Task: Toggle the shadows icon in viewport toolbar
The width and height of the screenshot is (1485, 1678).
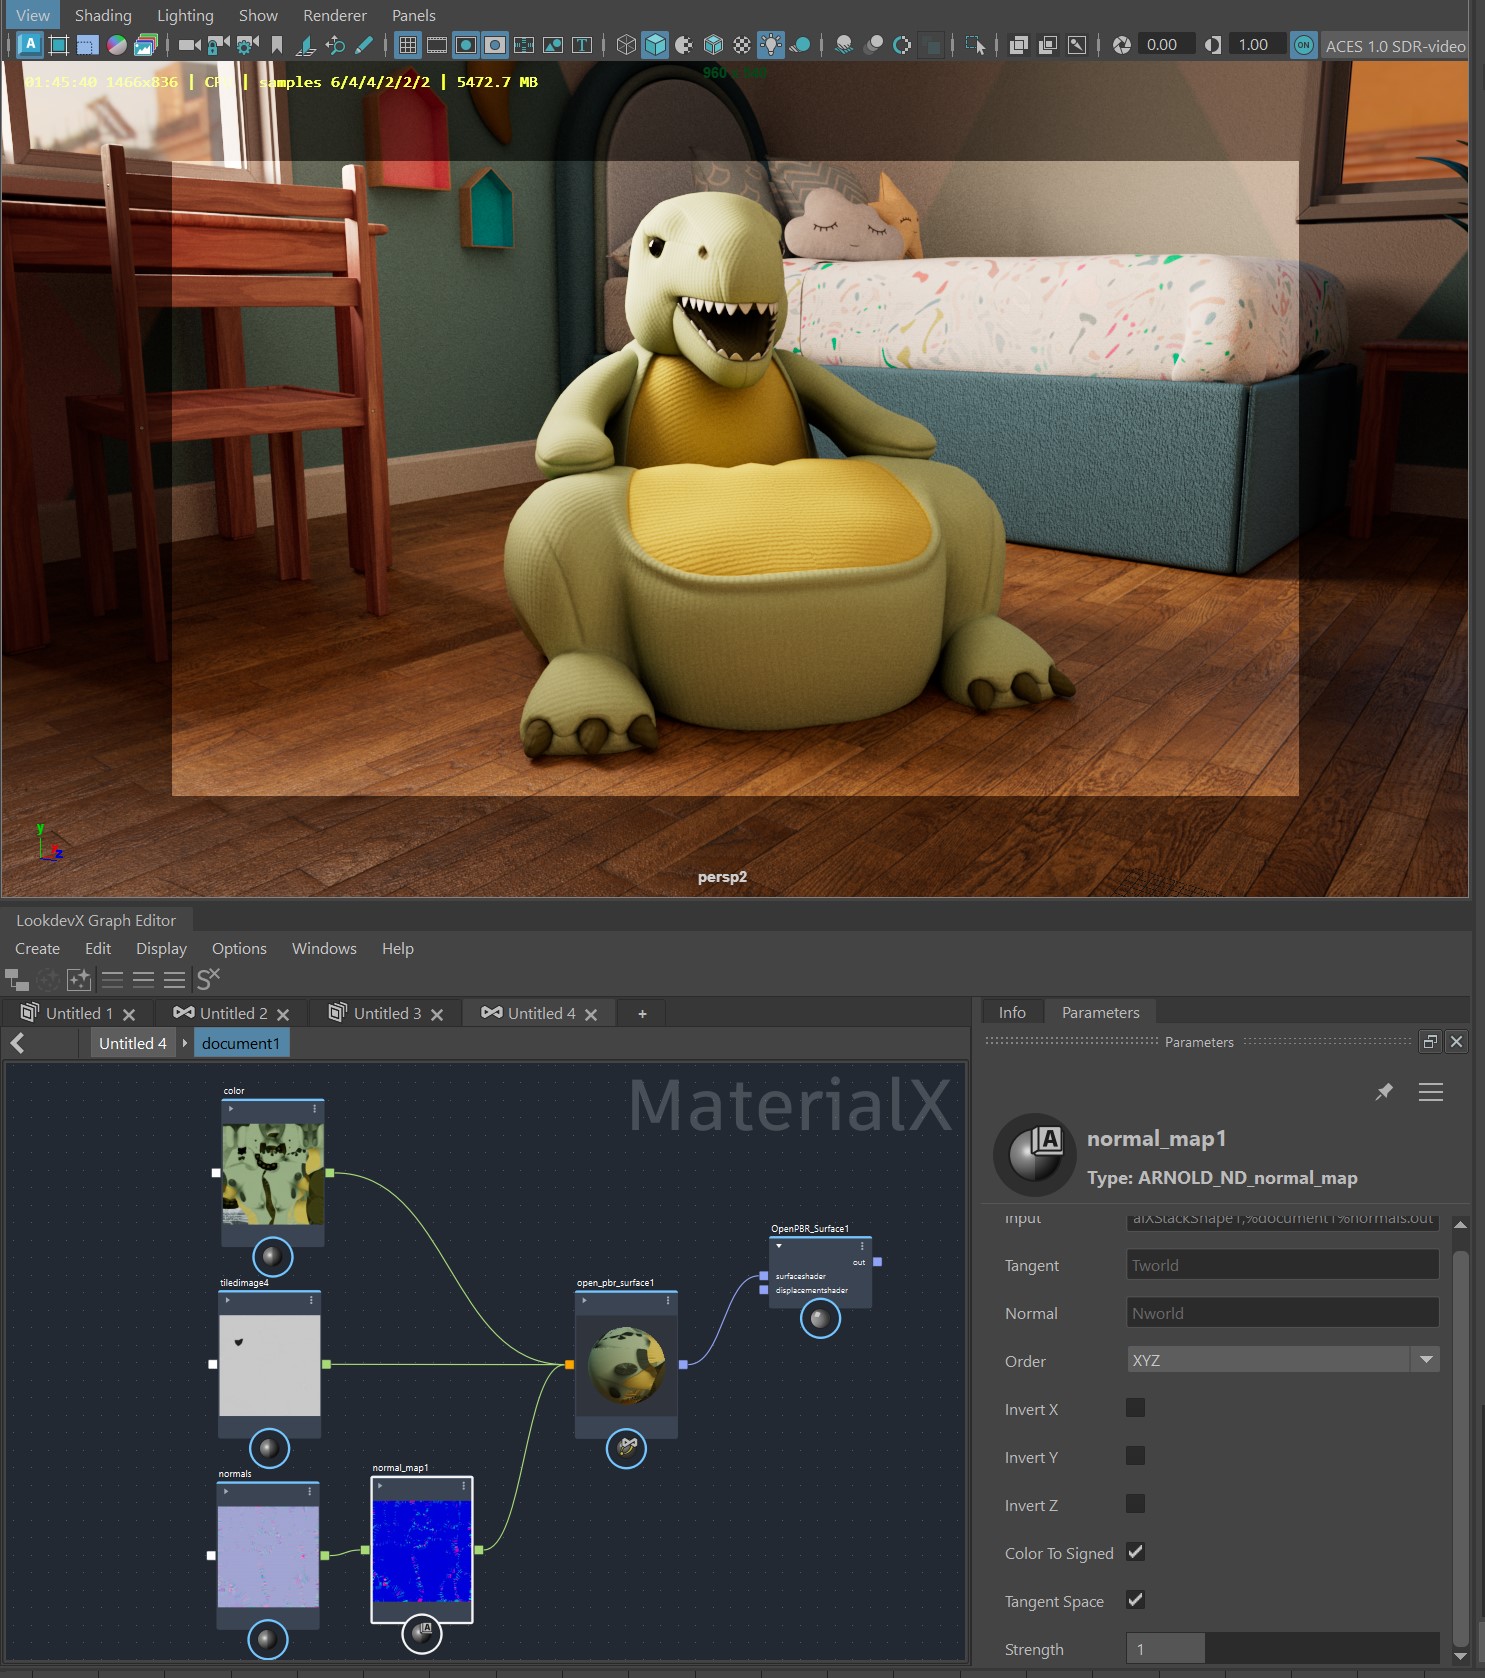Action: click(800, 45)
